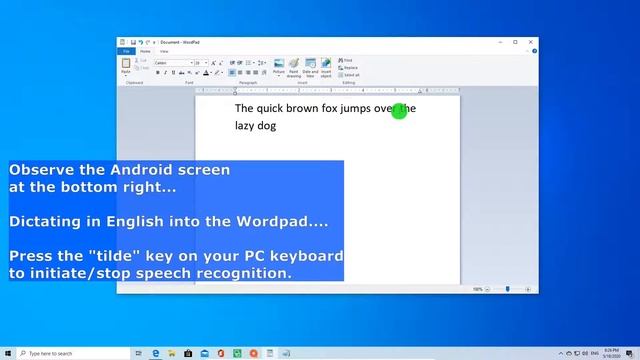The height and width of the screenshot is (360, 640).
Task: Click the word "lazy" in document
Action: coord(244,126)
